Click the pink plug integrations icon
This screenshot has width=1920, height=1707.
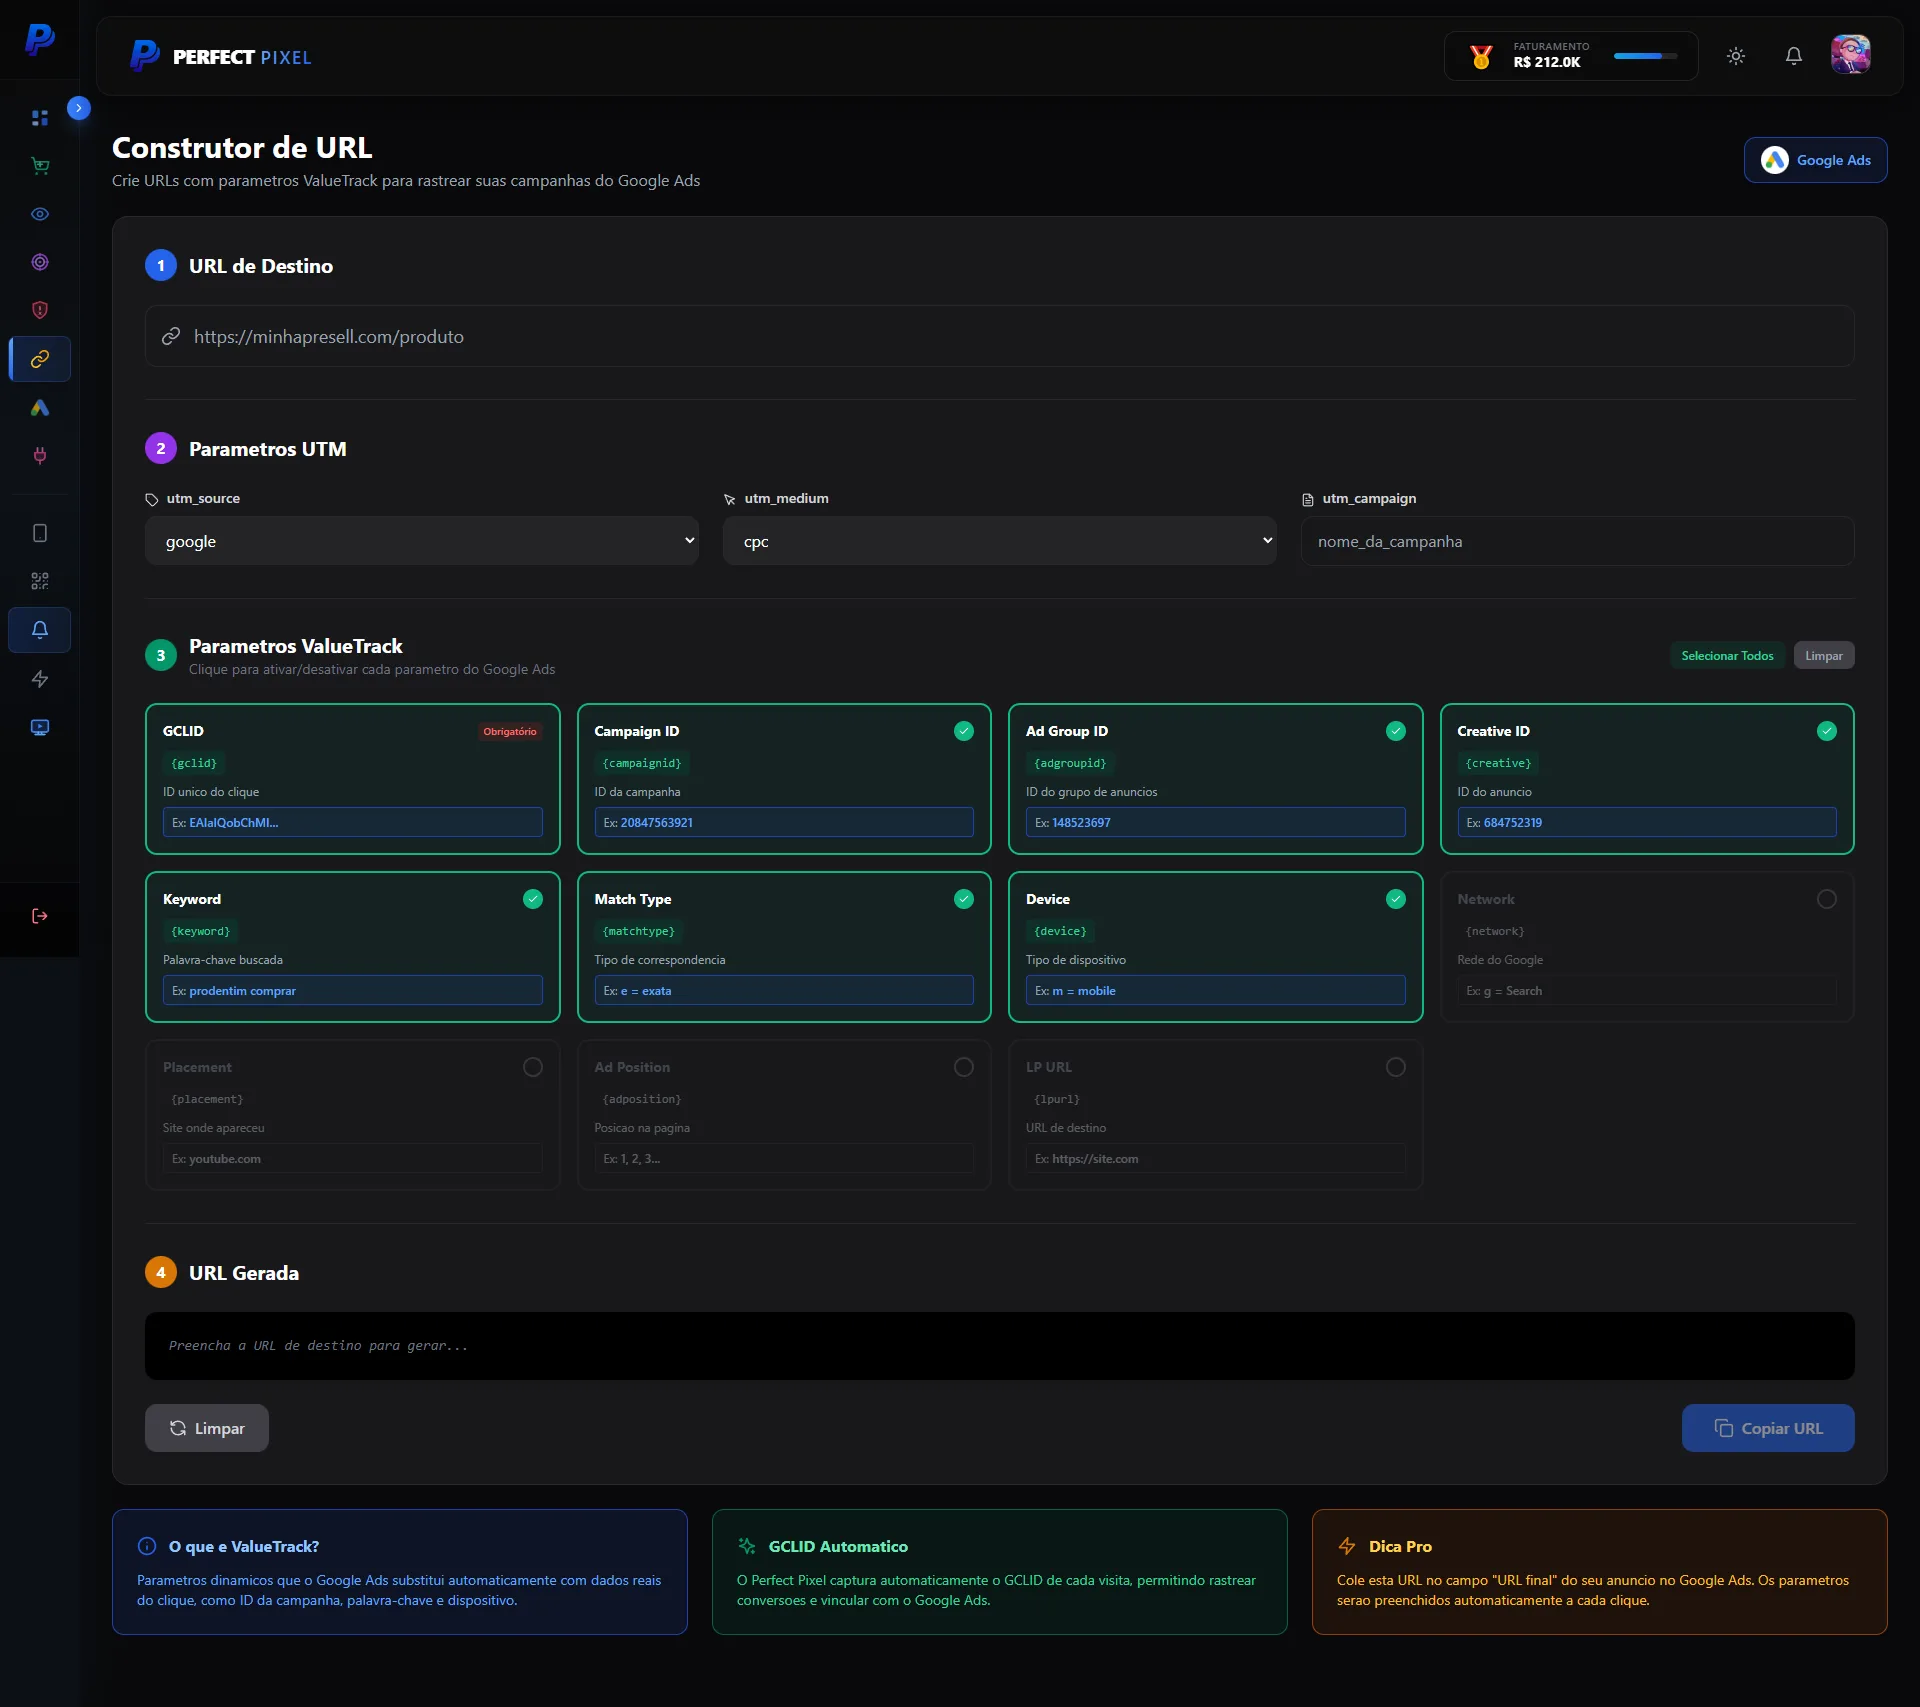pyautogui.click(x=40, y=456)
